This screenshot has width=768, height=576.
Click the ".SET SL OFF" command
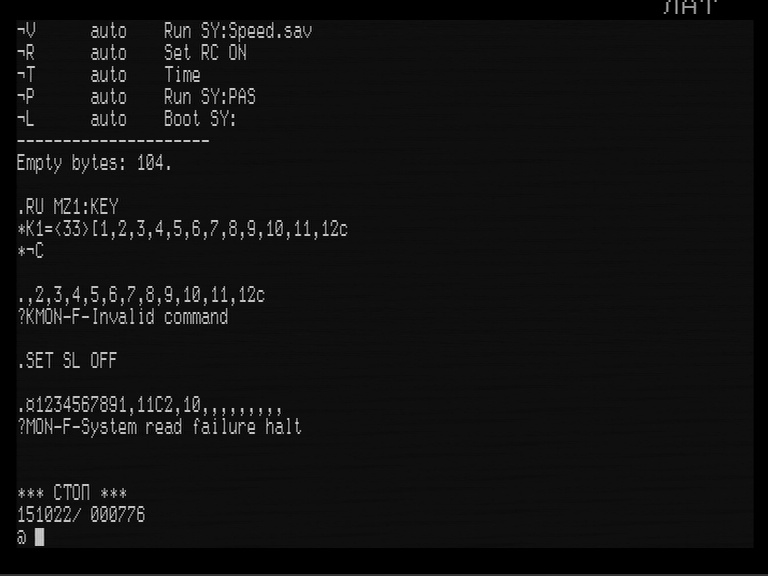pos(68,361)
